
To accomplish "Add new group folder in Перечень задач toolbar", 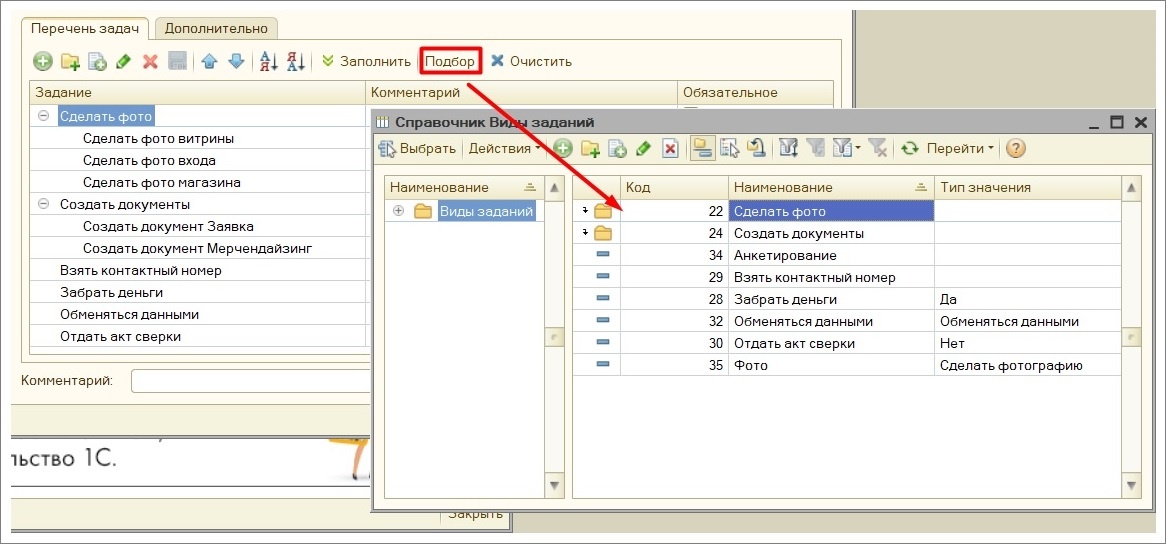I will click(x=71, y=62).
